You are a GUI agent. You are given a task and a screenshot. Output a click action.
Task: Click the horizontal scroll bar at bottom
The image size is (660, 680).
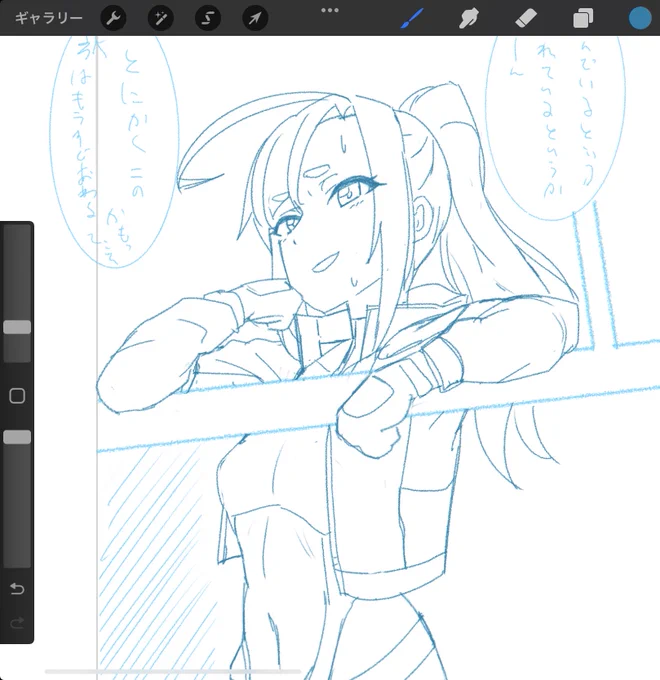click(173, 672)
